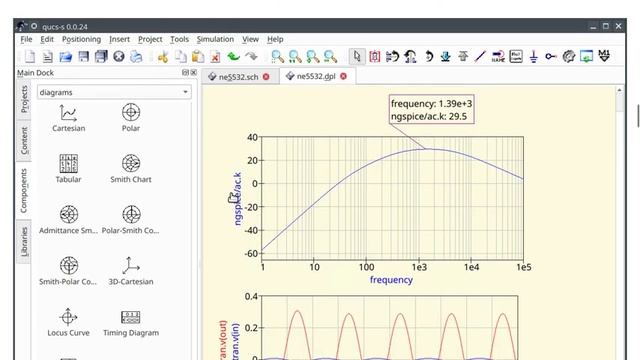Paste from clipboard
This screenshot has width=640, height=360.
tap(198, 56)
